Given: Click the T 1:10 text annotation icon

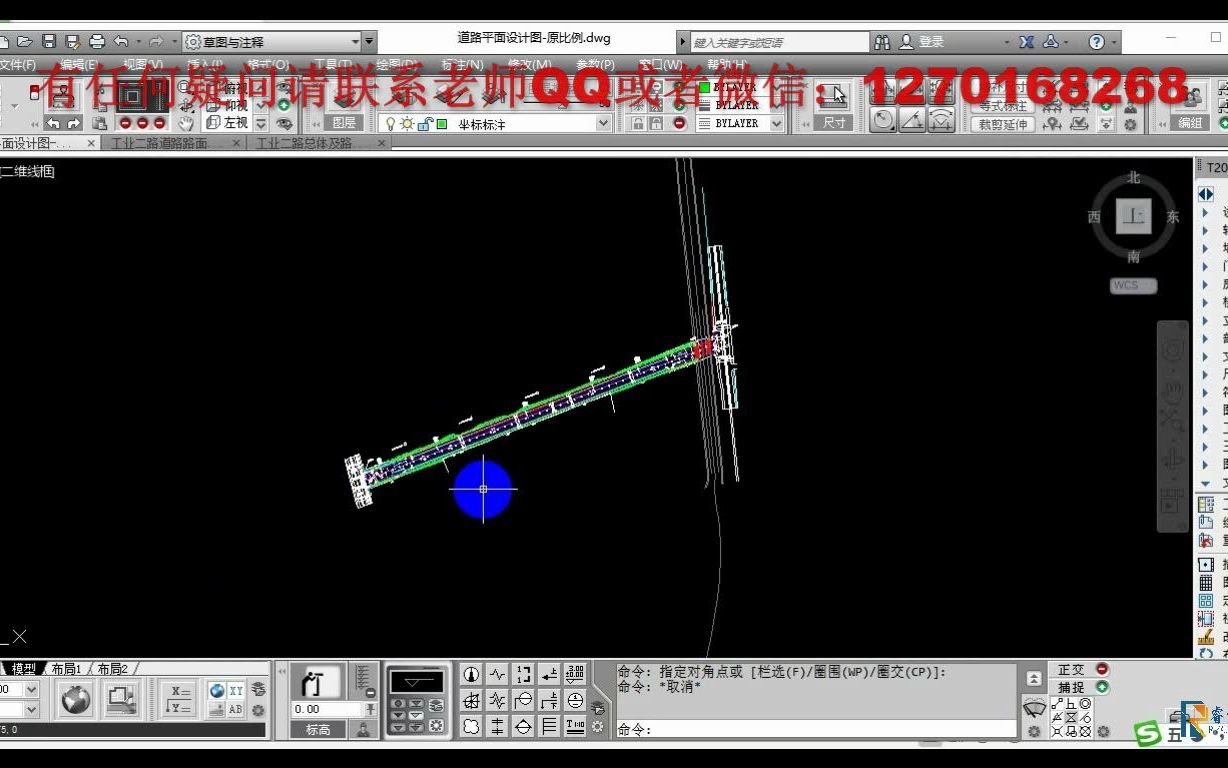Looking at the screenshot, I should pyautogui.click(x=574, y=726).
